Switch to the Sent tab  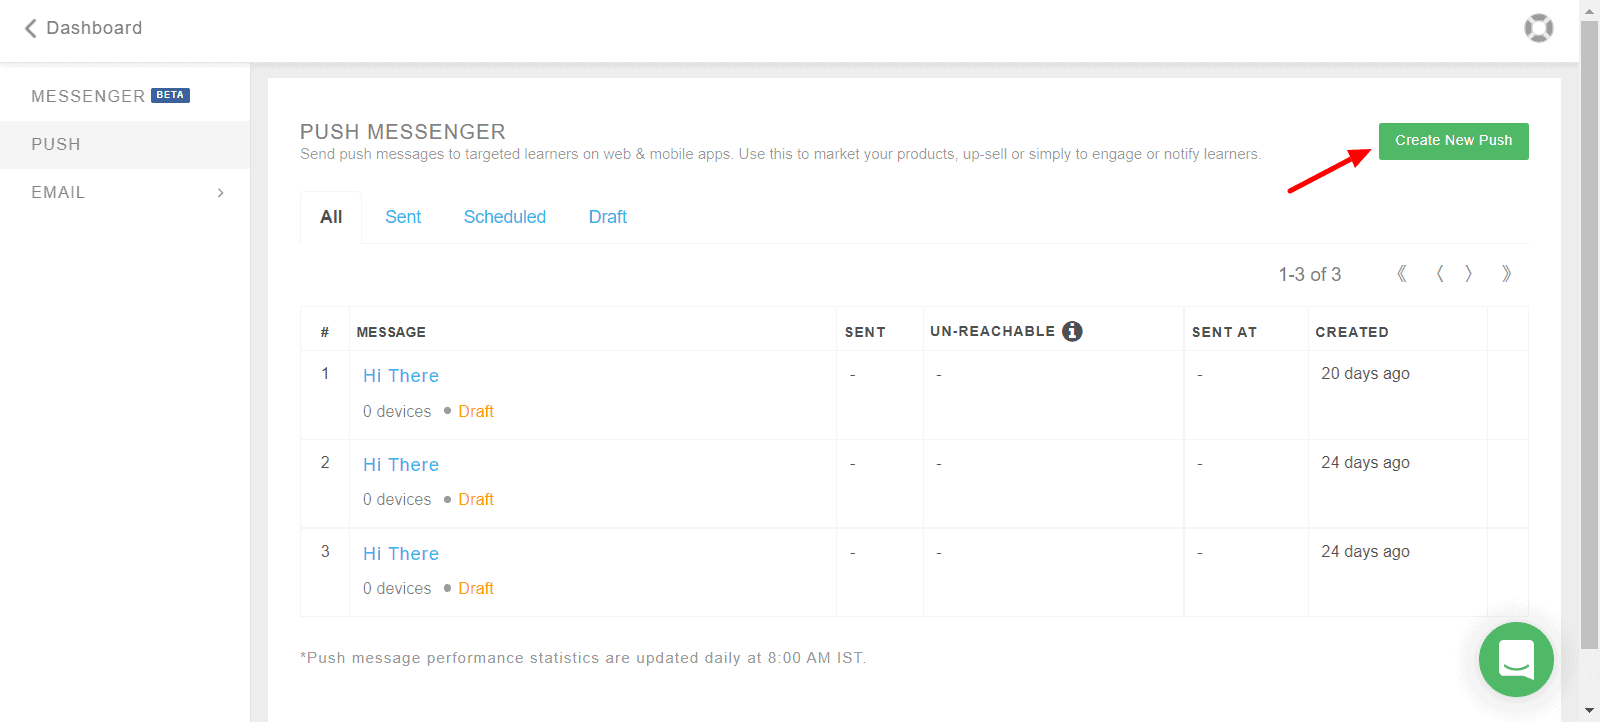[x=403, y=217]
